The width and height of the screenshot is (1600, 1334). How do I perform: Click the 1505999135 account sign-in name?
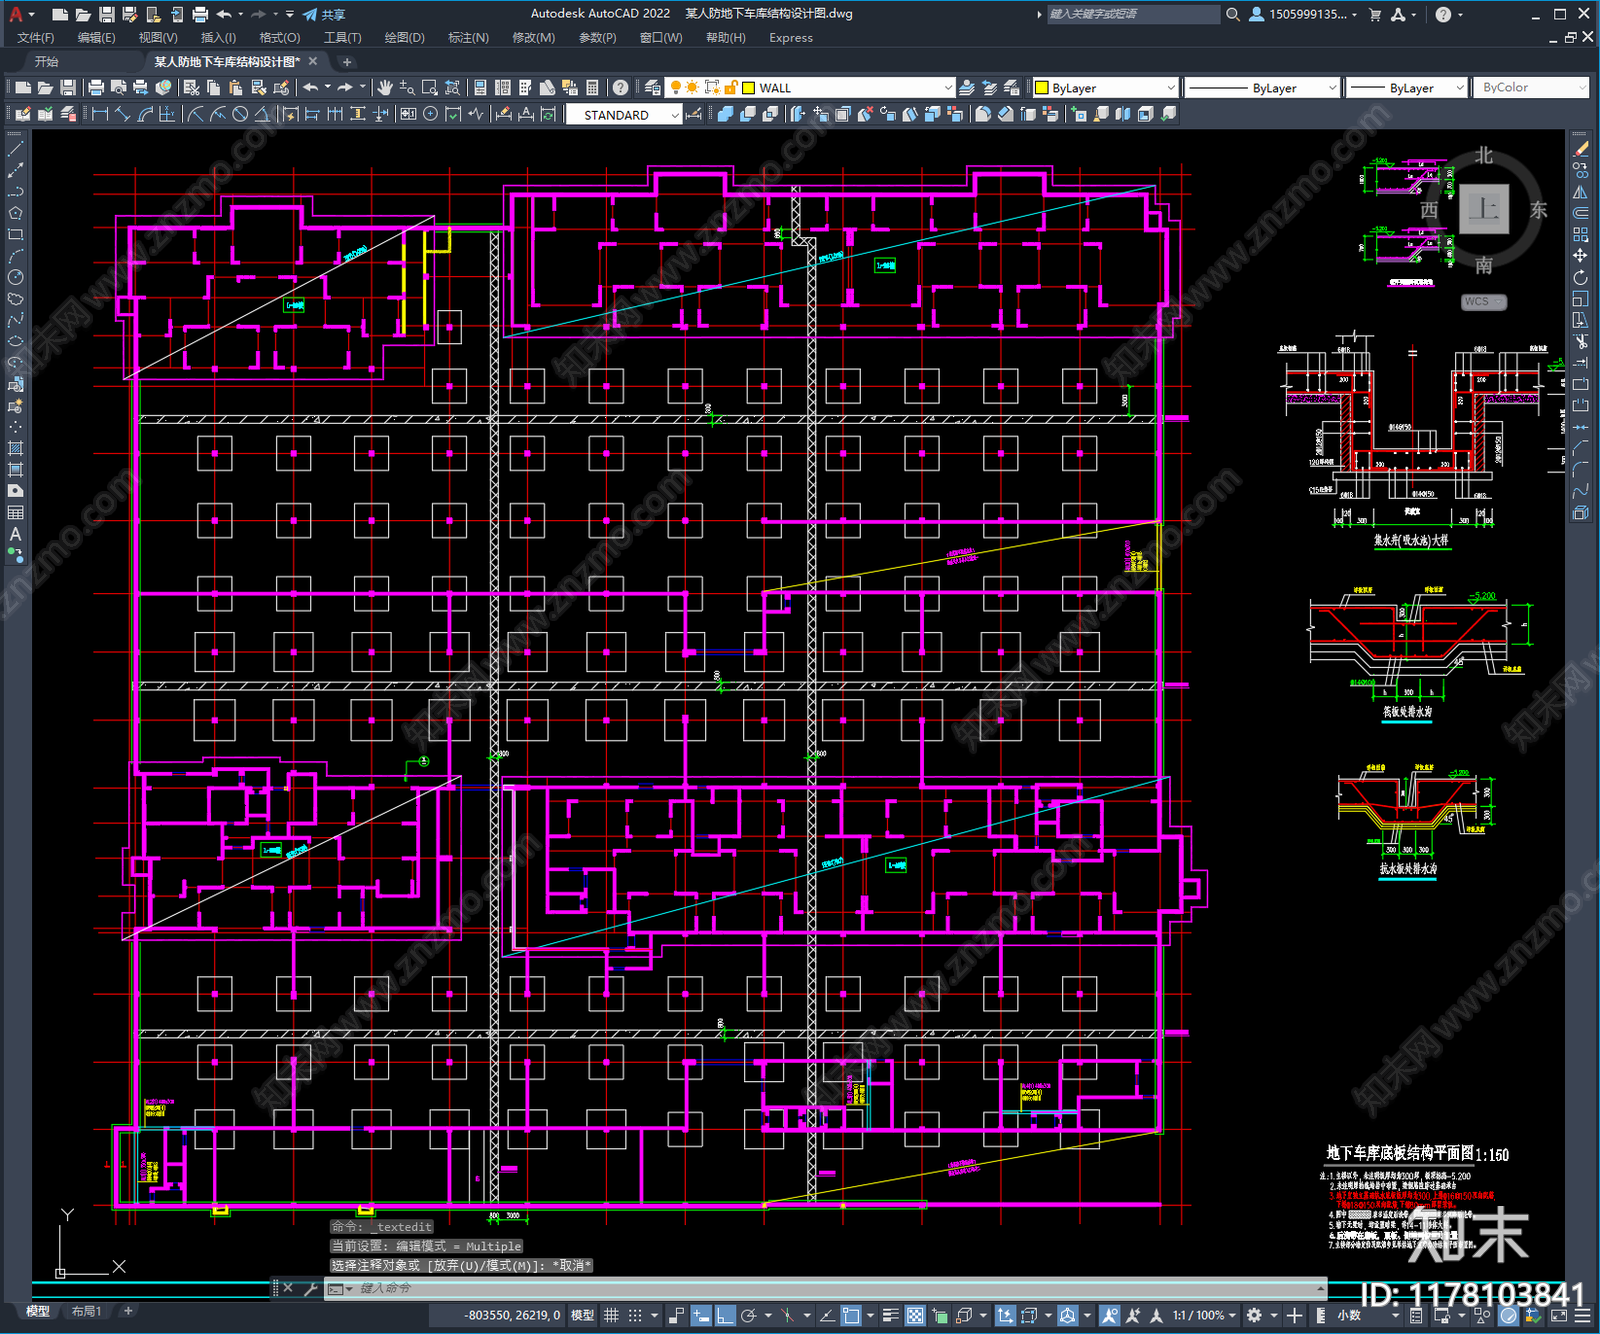1306,14
